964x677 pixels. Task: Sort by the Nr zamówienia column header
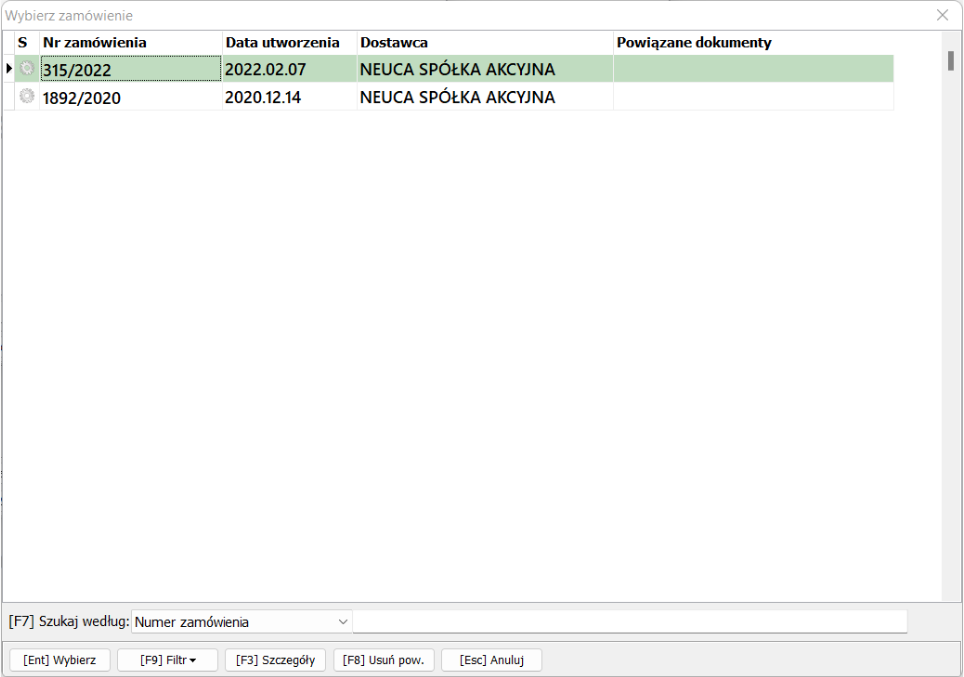point(131,42)
